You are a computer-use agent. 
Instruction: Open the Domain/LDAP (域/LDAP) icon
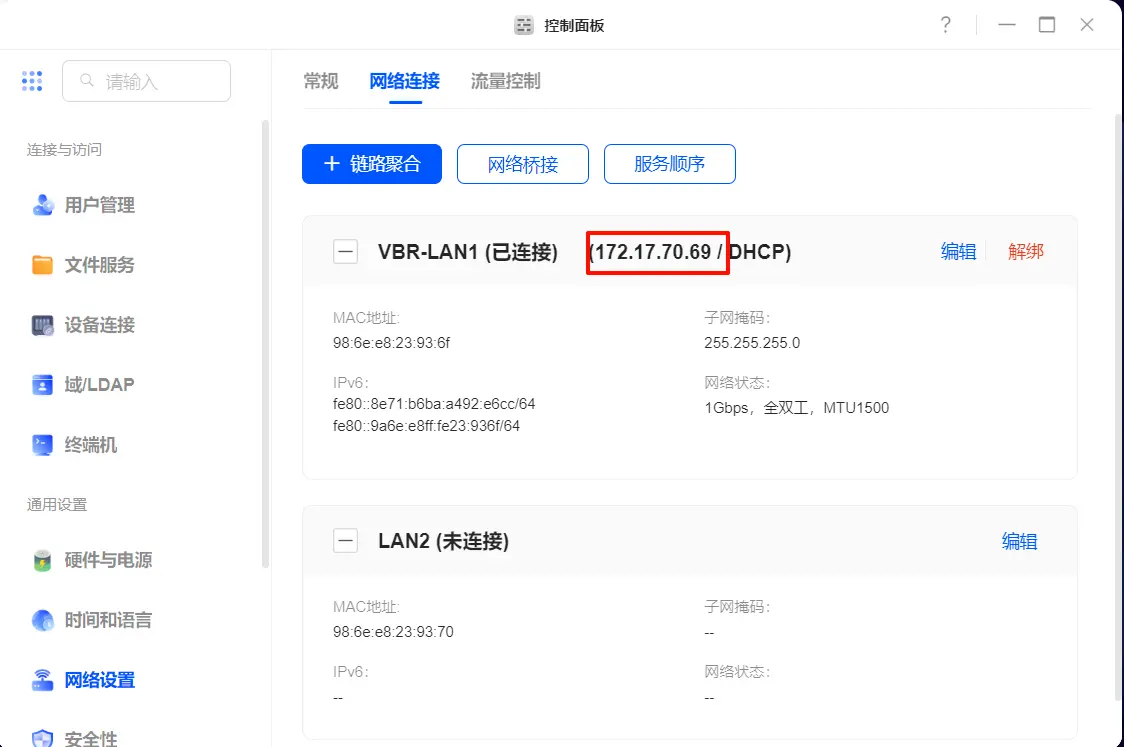43,385
